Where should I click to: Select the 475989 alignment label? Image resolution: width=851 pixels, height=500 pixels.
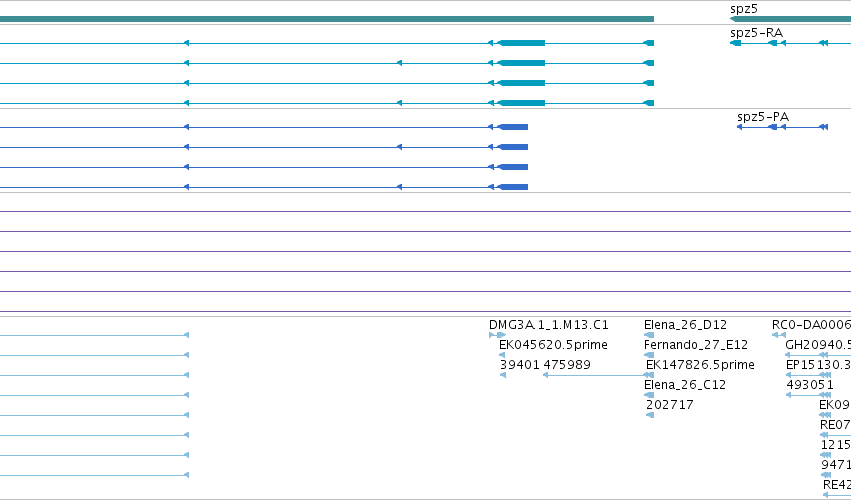pyautogui.click(x=567, y=365)
